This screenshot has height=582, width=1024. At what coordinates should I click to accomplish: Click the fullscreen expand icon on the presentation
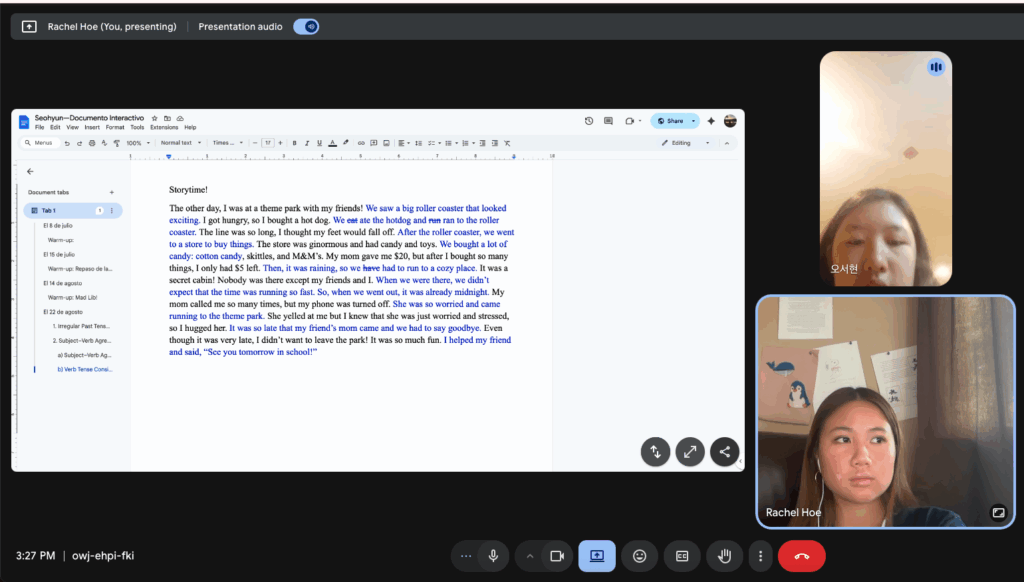(690, 451)
